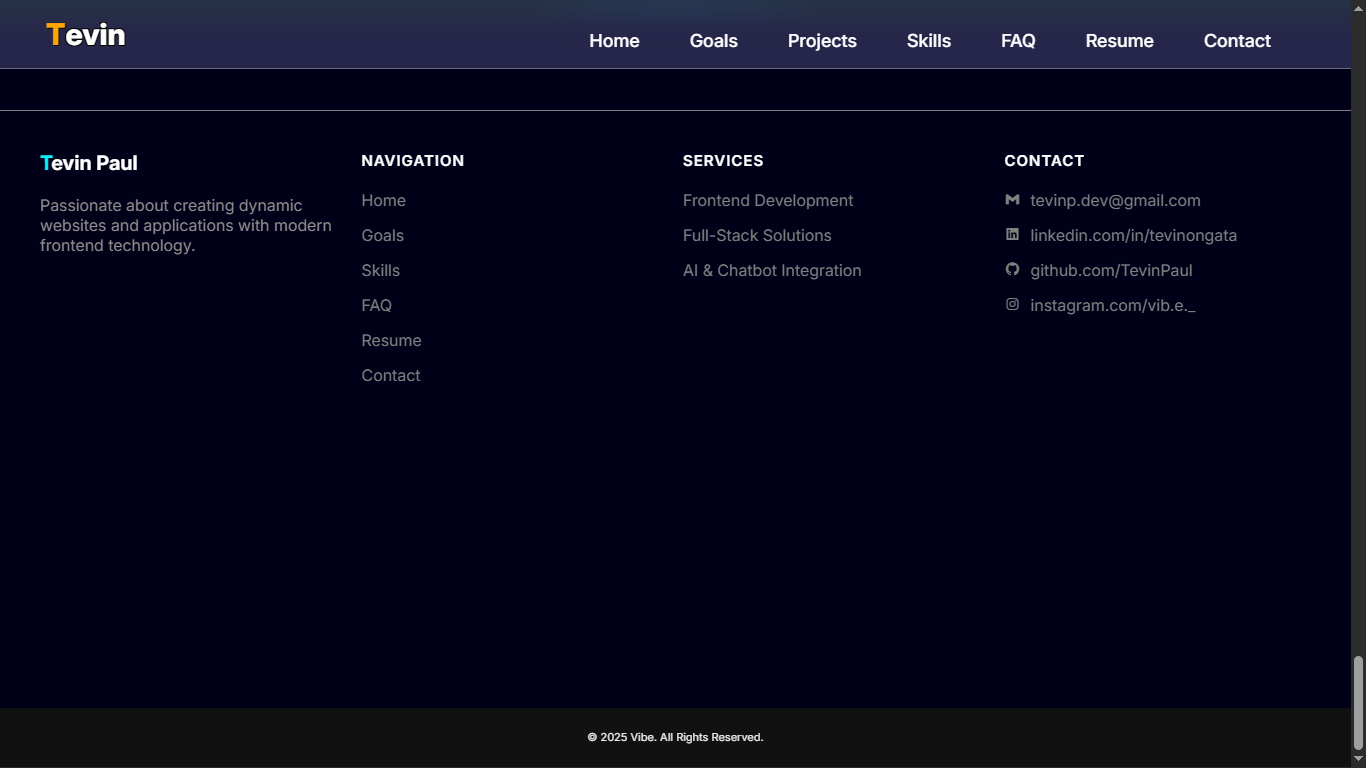Open Home from the top navbar
This screenshot has height=768, width=1366.
pyautogui.click(x=614, y=41)
